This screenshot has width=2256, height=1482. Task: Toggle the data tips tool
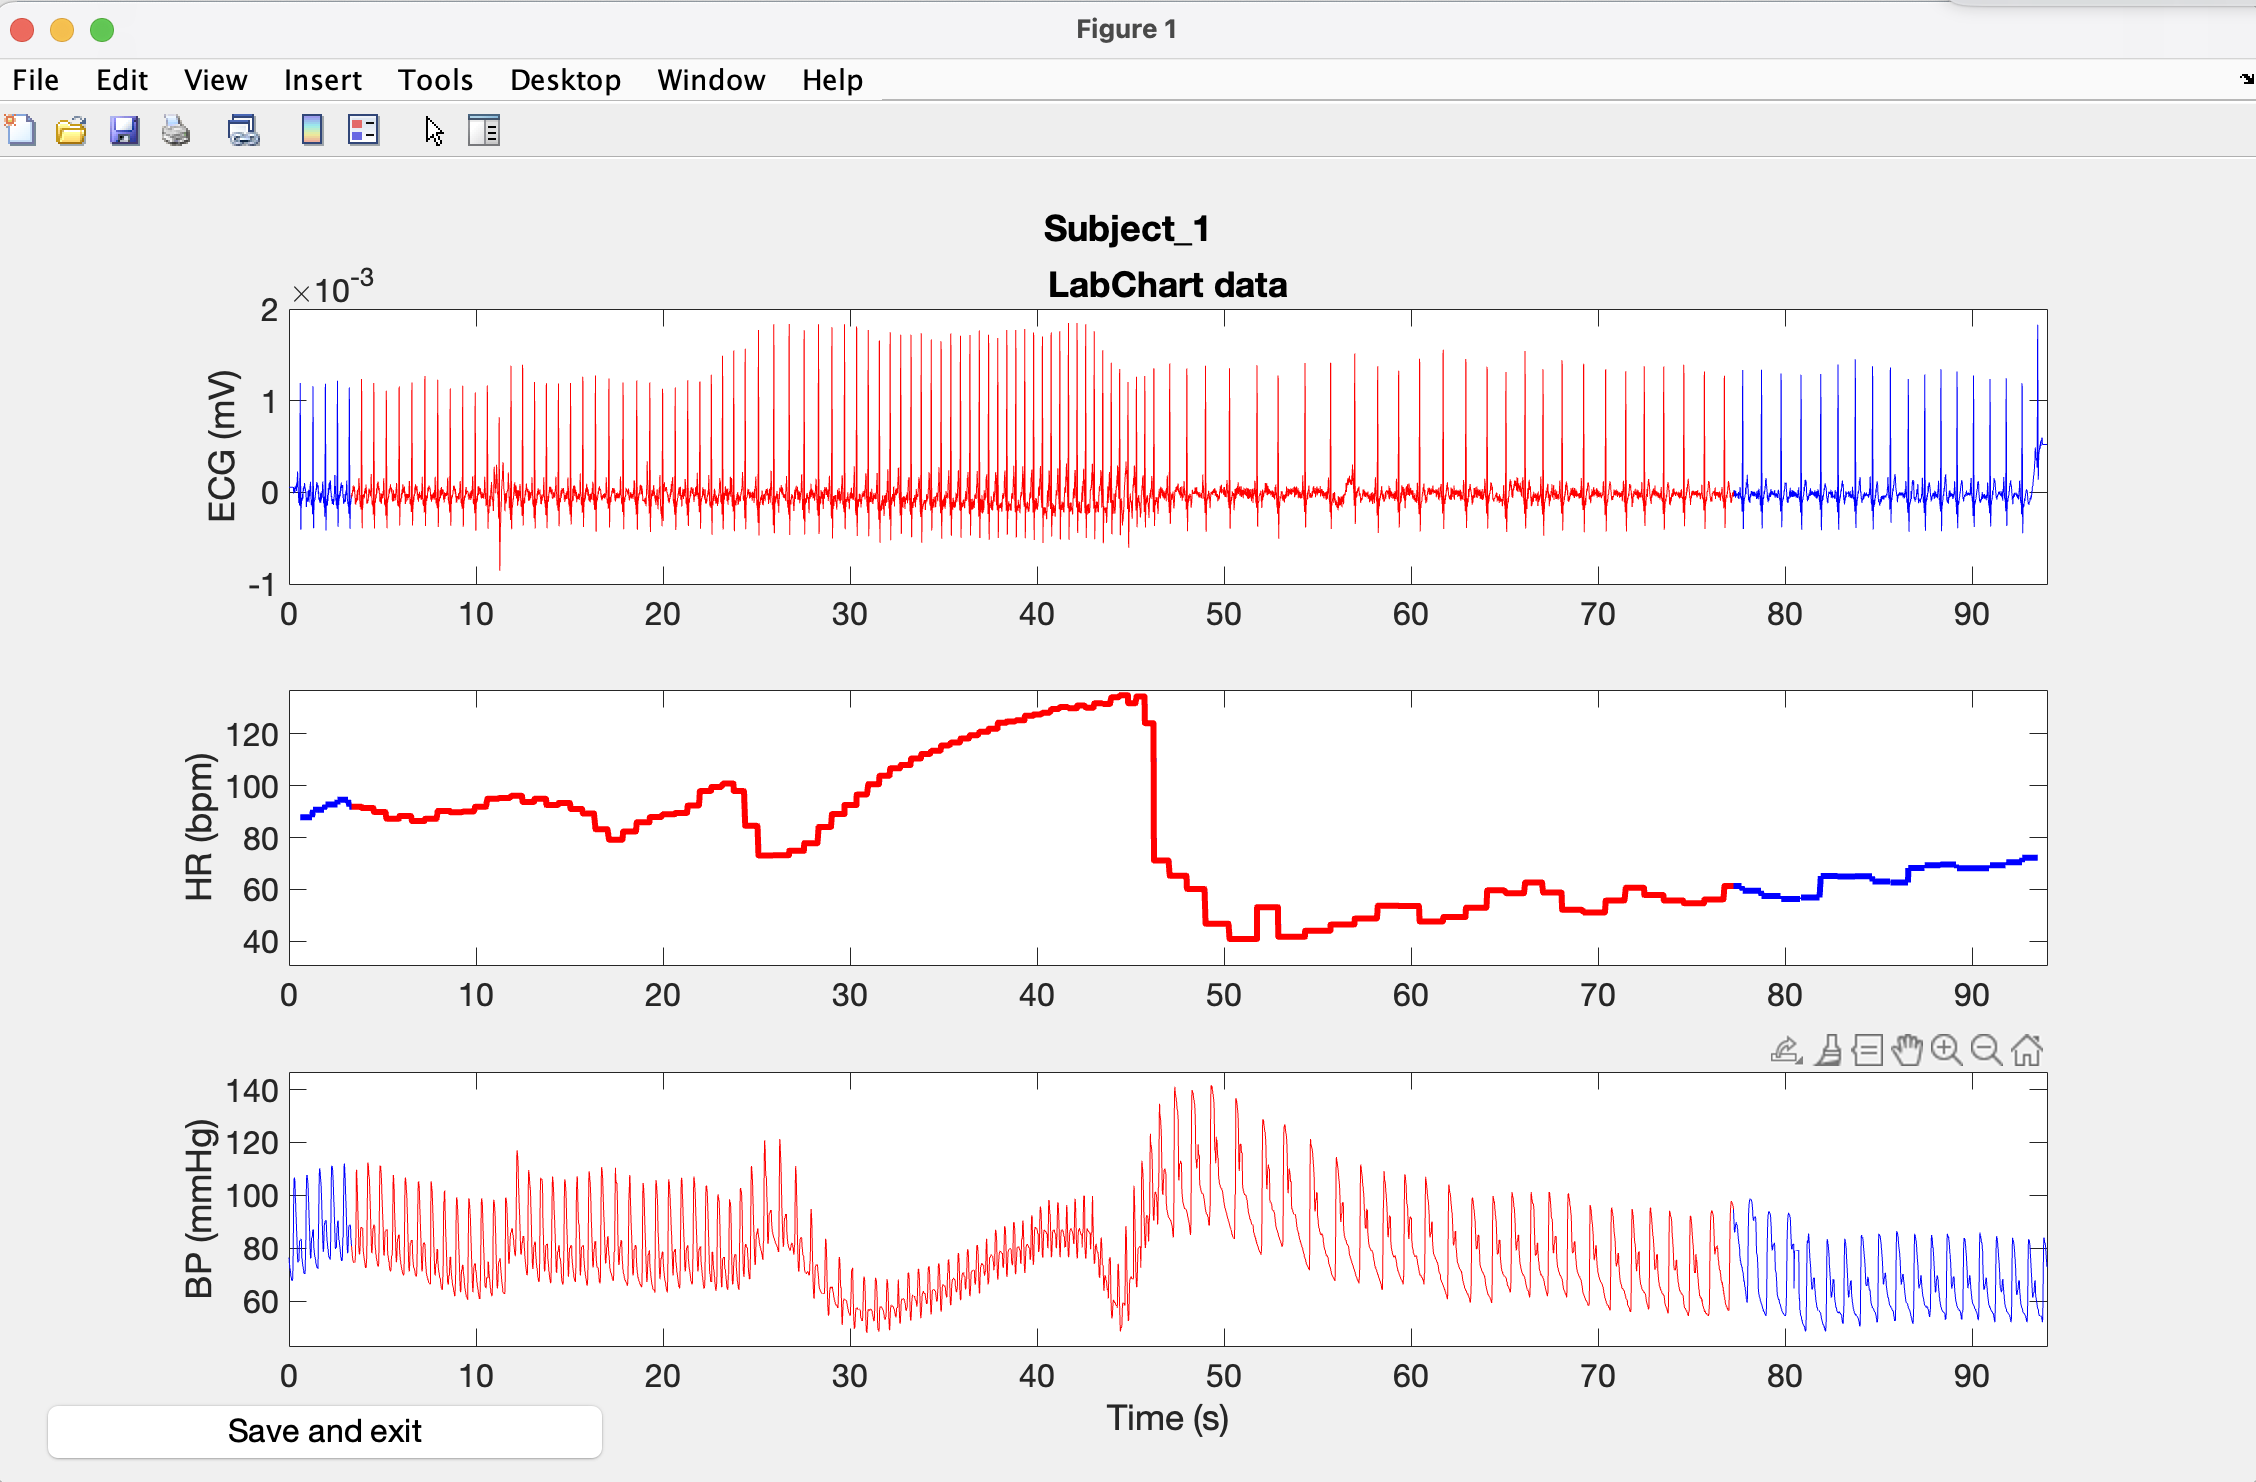click(1867, 1050)
